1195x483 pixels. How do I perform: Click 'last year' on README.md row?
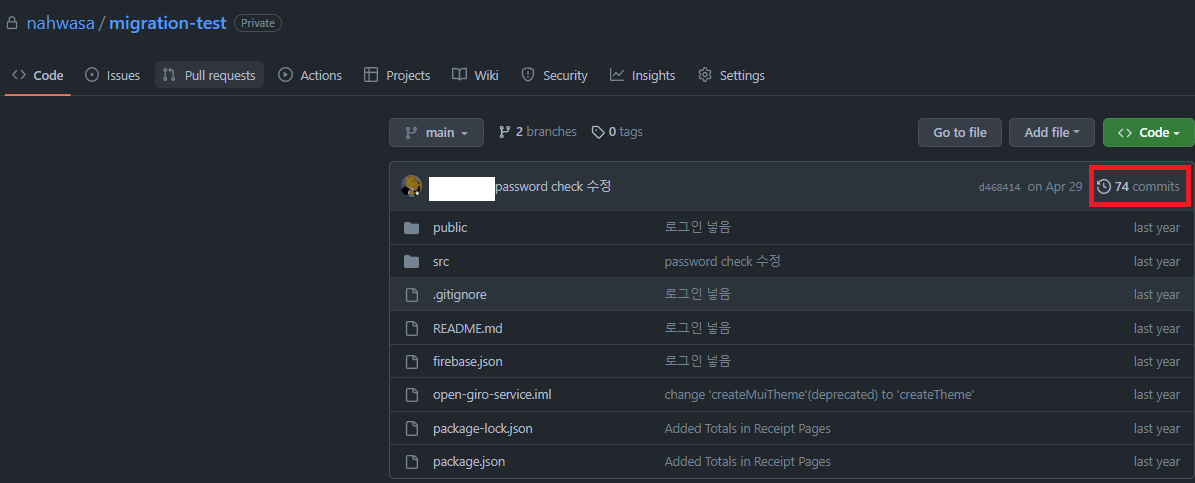click(1157, 328)
